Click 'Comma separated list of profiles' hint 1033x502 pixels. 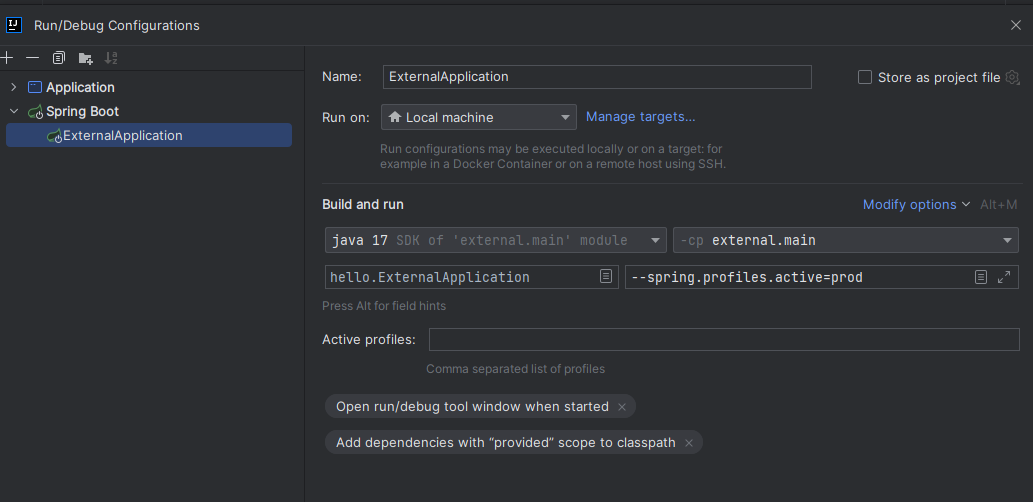515,369
